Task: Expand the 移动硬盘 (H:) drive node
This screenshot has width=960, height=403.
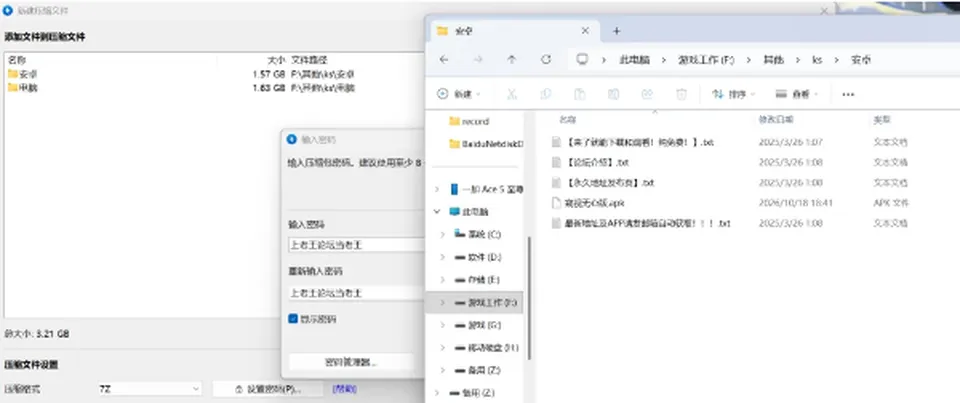Action: 442,347
